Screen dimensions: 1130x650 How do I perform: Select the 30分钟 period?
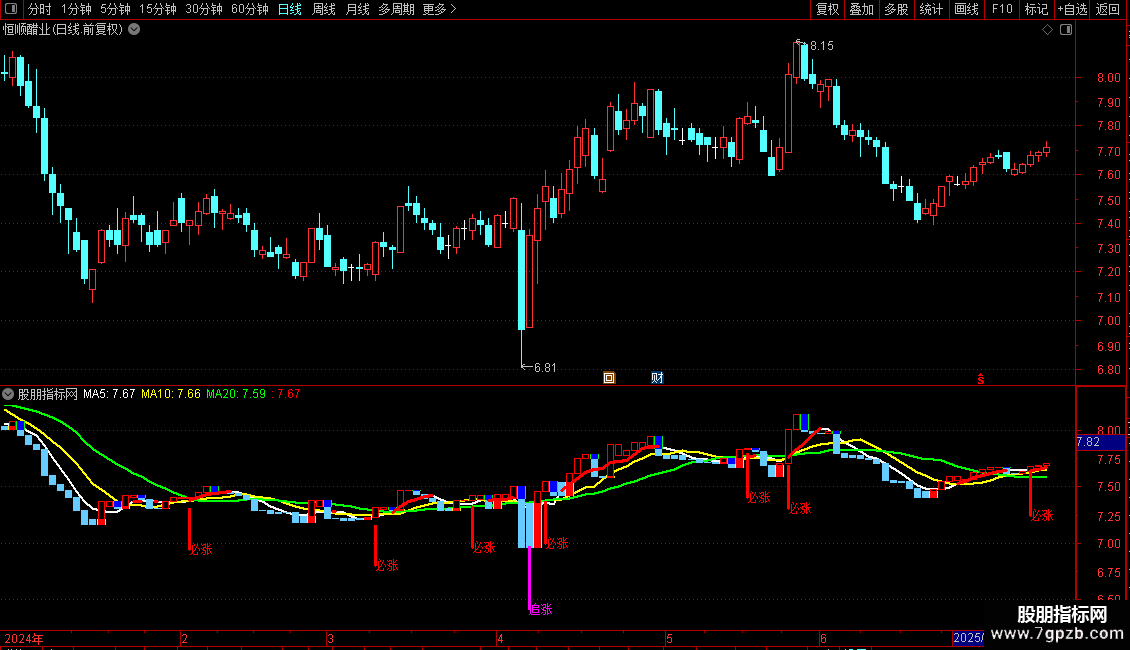[x=203, y=9]
